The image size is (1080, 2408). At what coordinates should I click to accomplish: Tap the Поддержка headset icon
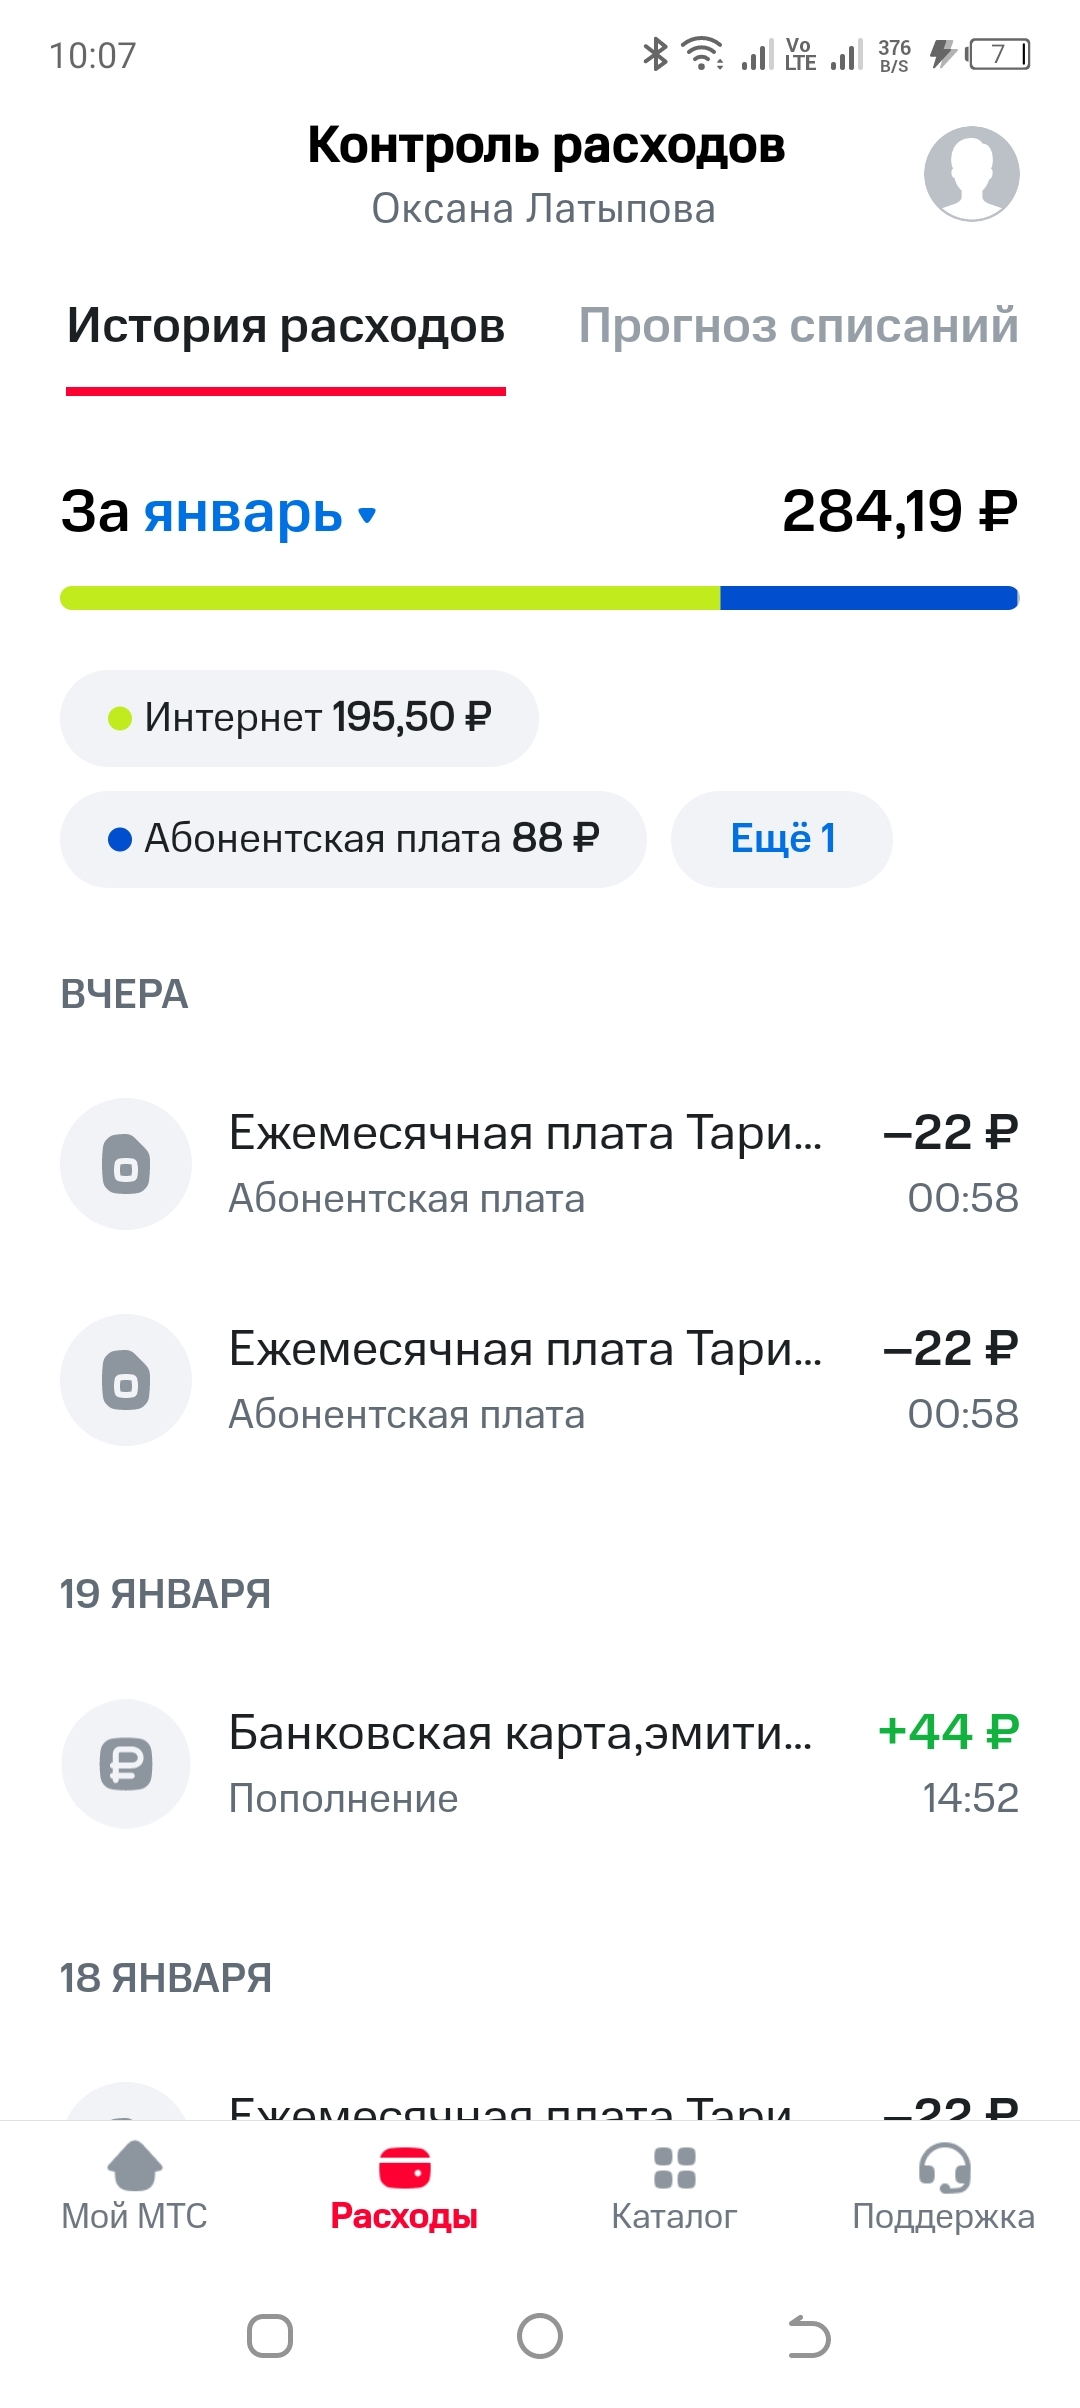pos(944,2167)
